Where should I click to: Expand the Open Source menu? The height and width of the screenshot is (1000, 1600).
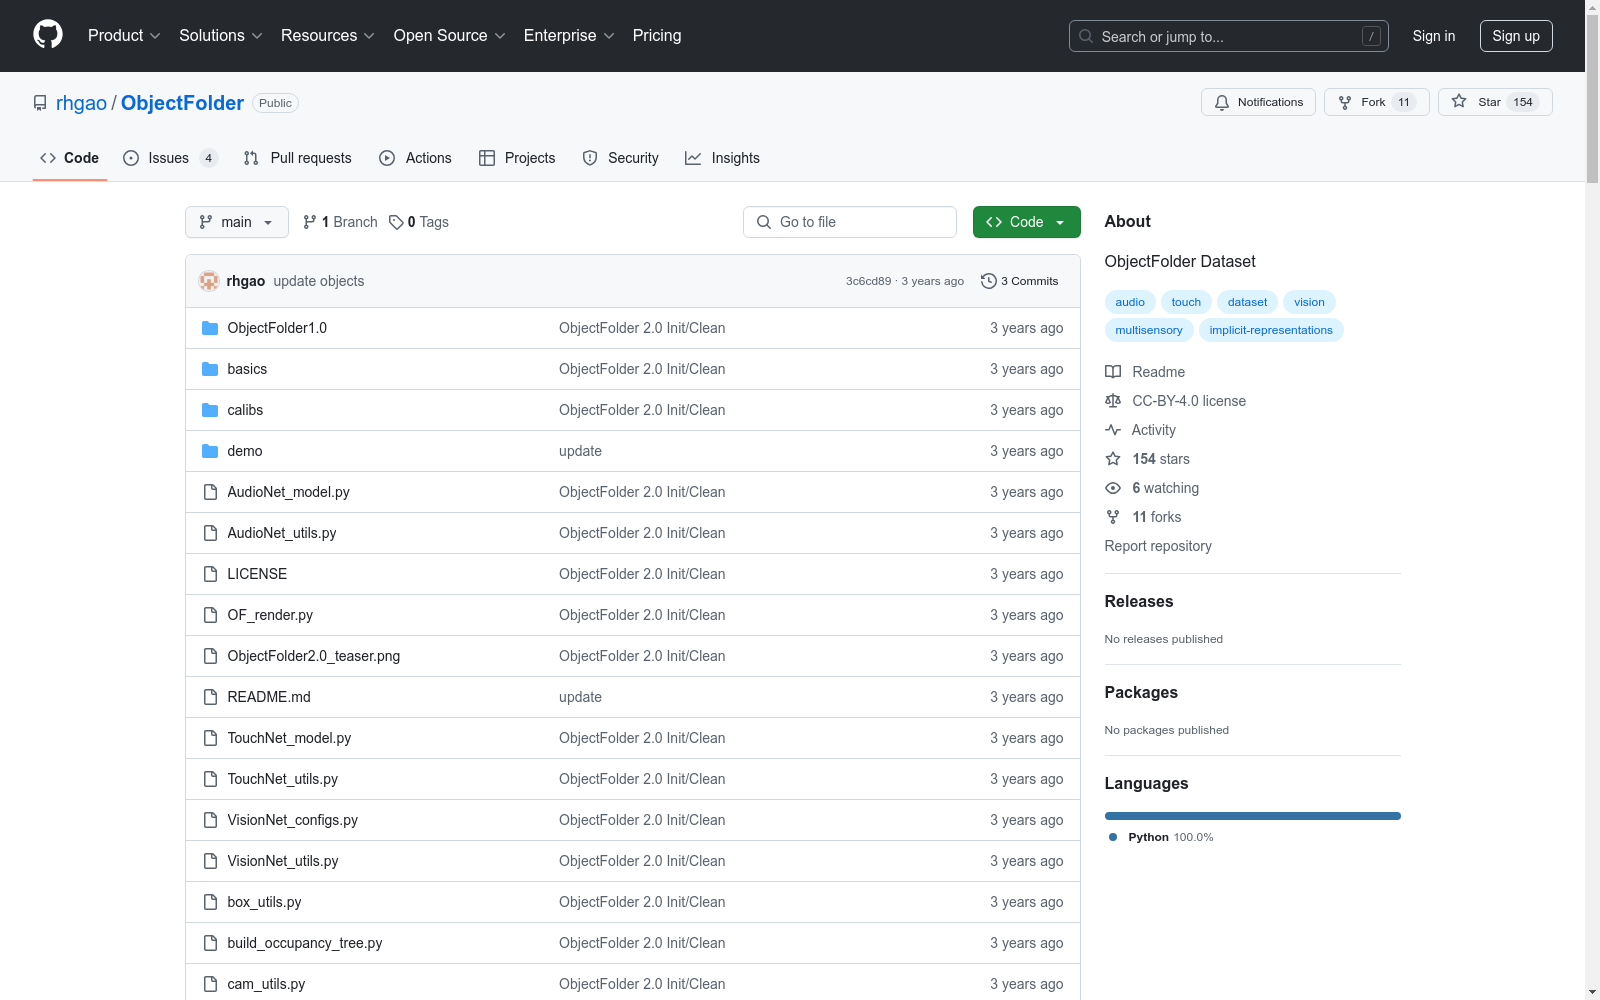tap(450, 36)
